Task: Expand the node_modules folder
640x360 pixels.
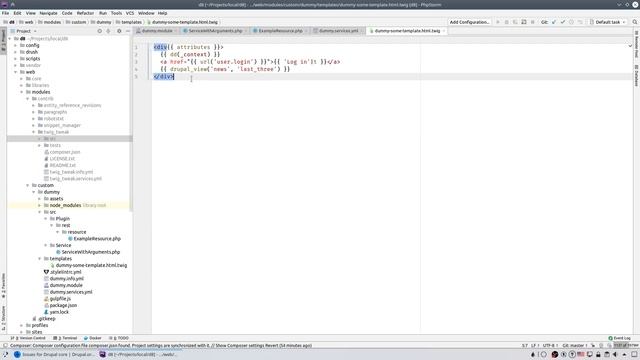Action: tap(40, 205)
